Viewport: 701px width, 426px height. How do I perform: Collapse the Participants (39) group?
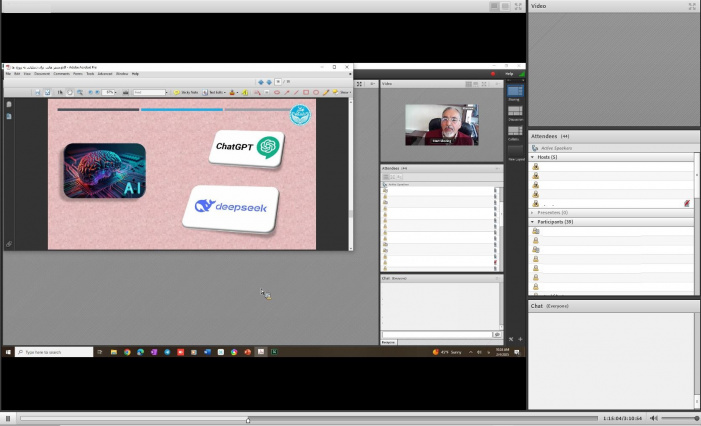click(532, 222)
